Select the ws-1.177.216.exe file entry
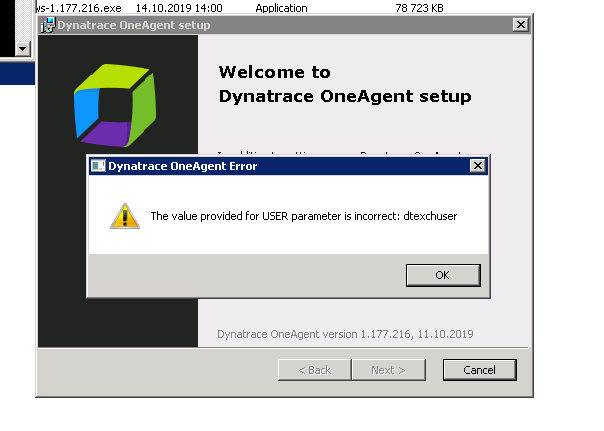 tap(79, 8)
